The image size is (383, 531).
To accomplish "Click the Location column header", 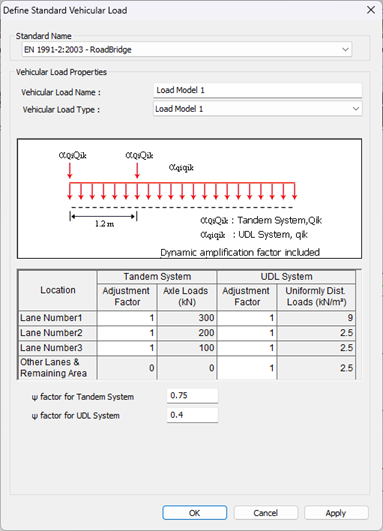I will [x=58, y=290].
